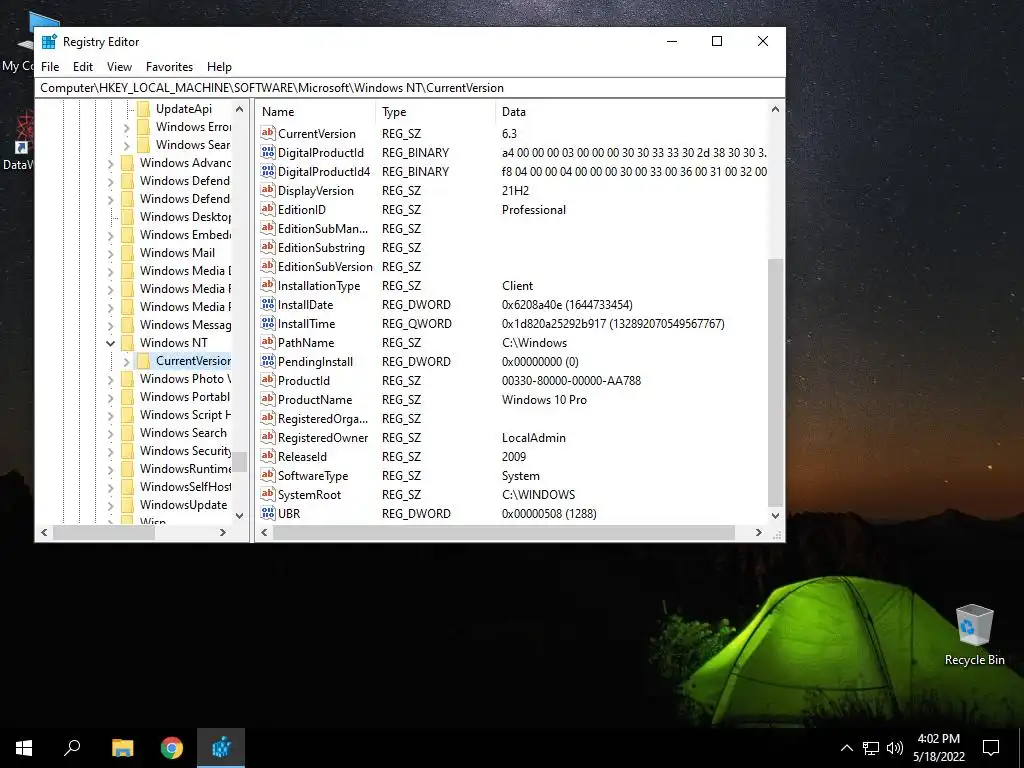Click the values pane horizontal scrollbar thumb

[x=504, y=533]
